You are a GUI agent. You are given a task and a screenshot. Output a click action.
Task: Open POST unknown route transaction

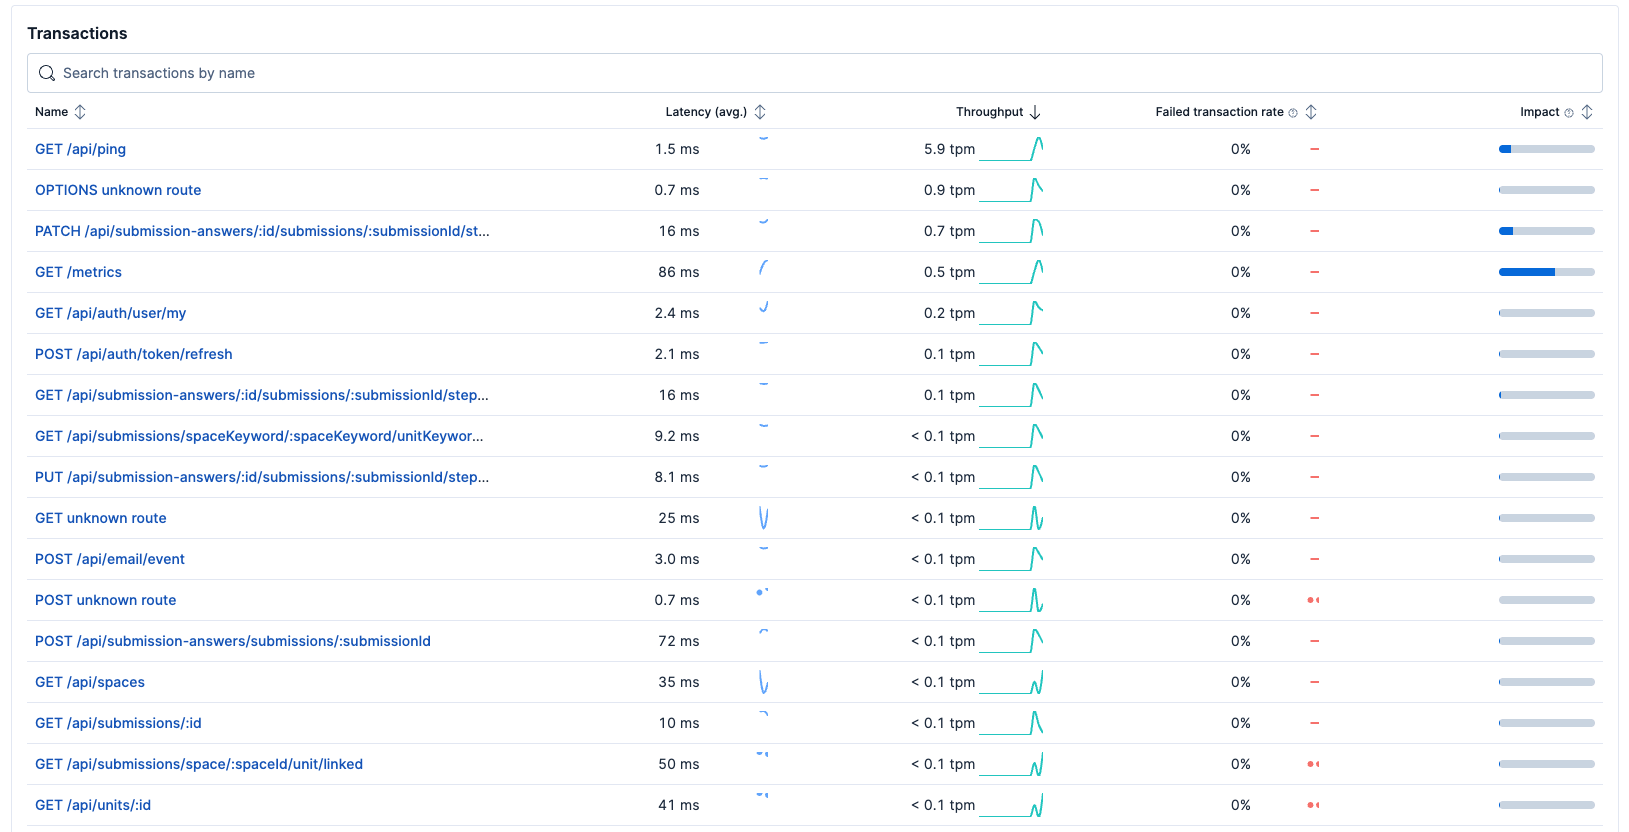pos(106,600)
